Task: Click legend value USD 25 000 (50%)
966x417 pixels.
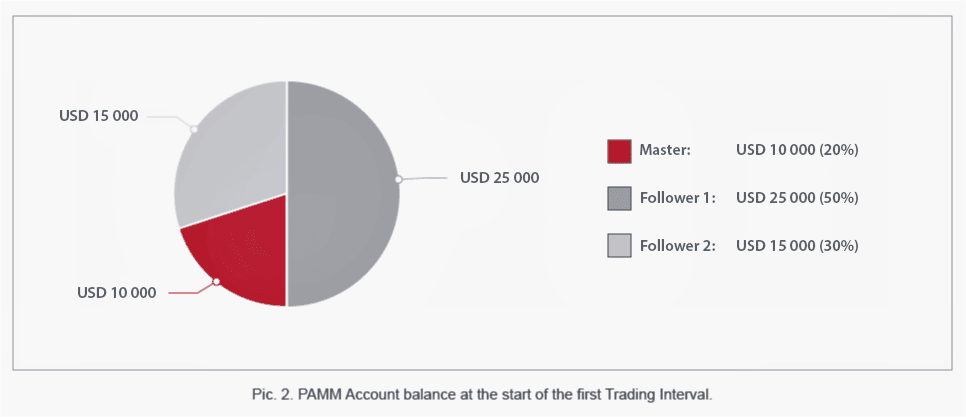Action: (x=797, y=198)
